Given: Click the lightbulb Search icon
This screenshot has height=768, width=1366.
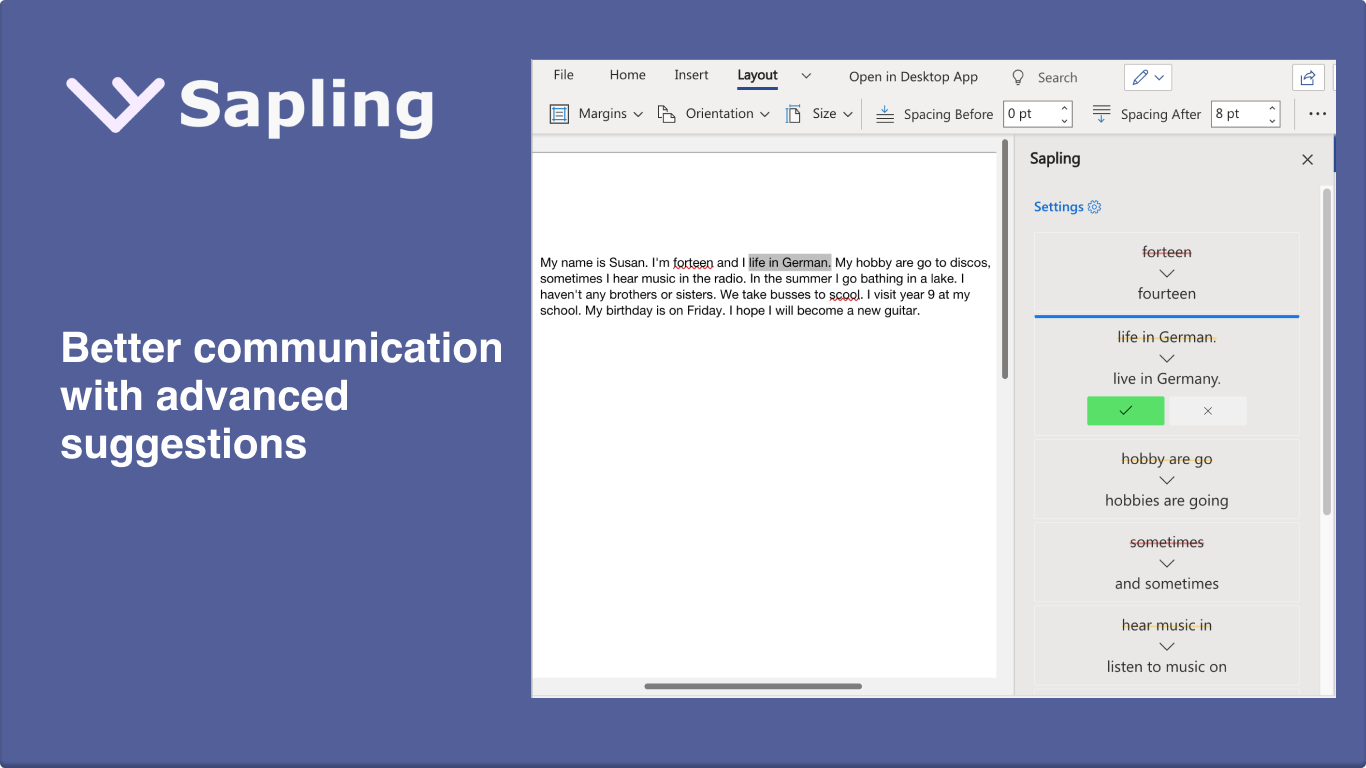Looking at the screenshot, I should 1018,77.
